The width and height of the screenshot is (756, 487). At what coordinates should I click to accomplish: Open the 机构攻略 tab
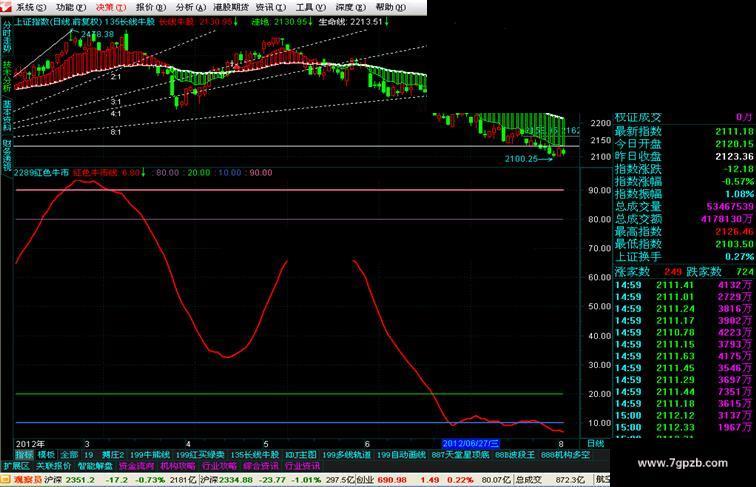pos(178,466)
